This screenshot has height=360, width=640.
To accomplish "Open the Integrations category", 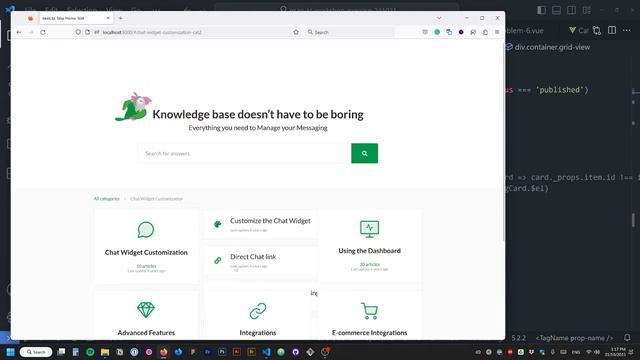I will pyautogui.click(x=258, y=333).
